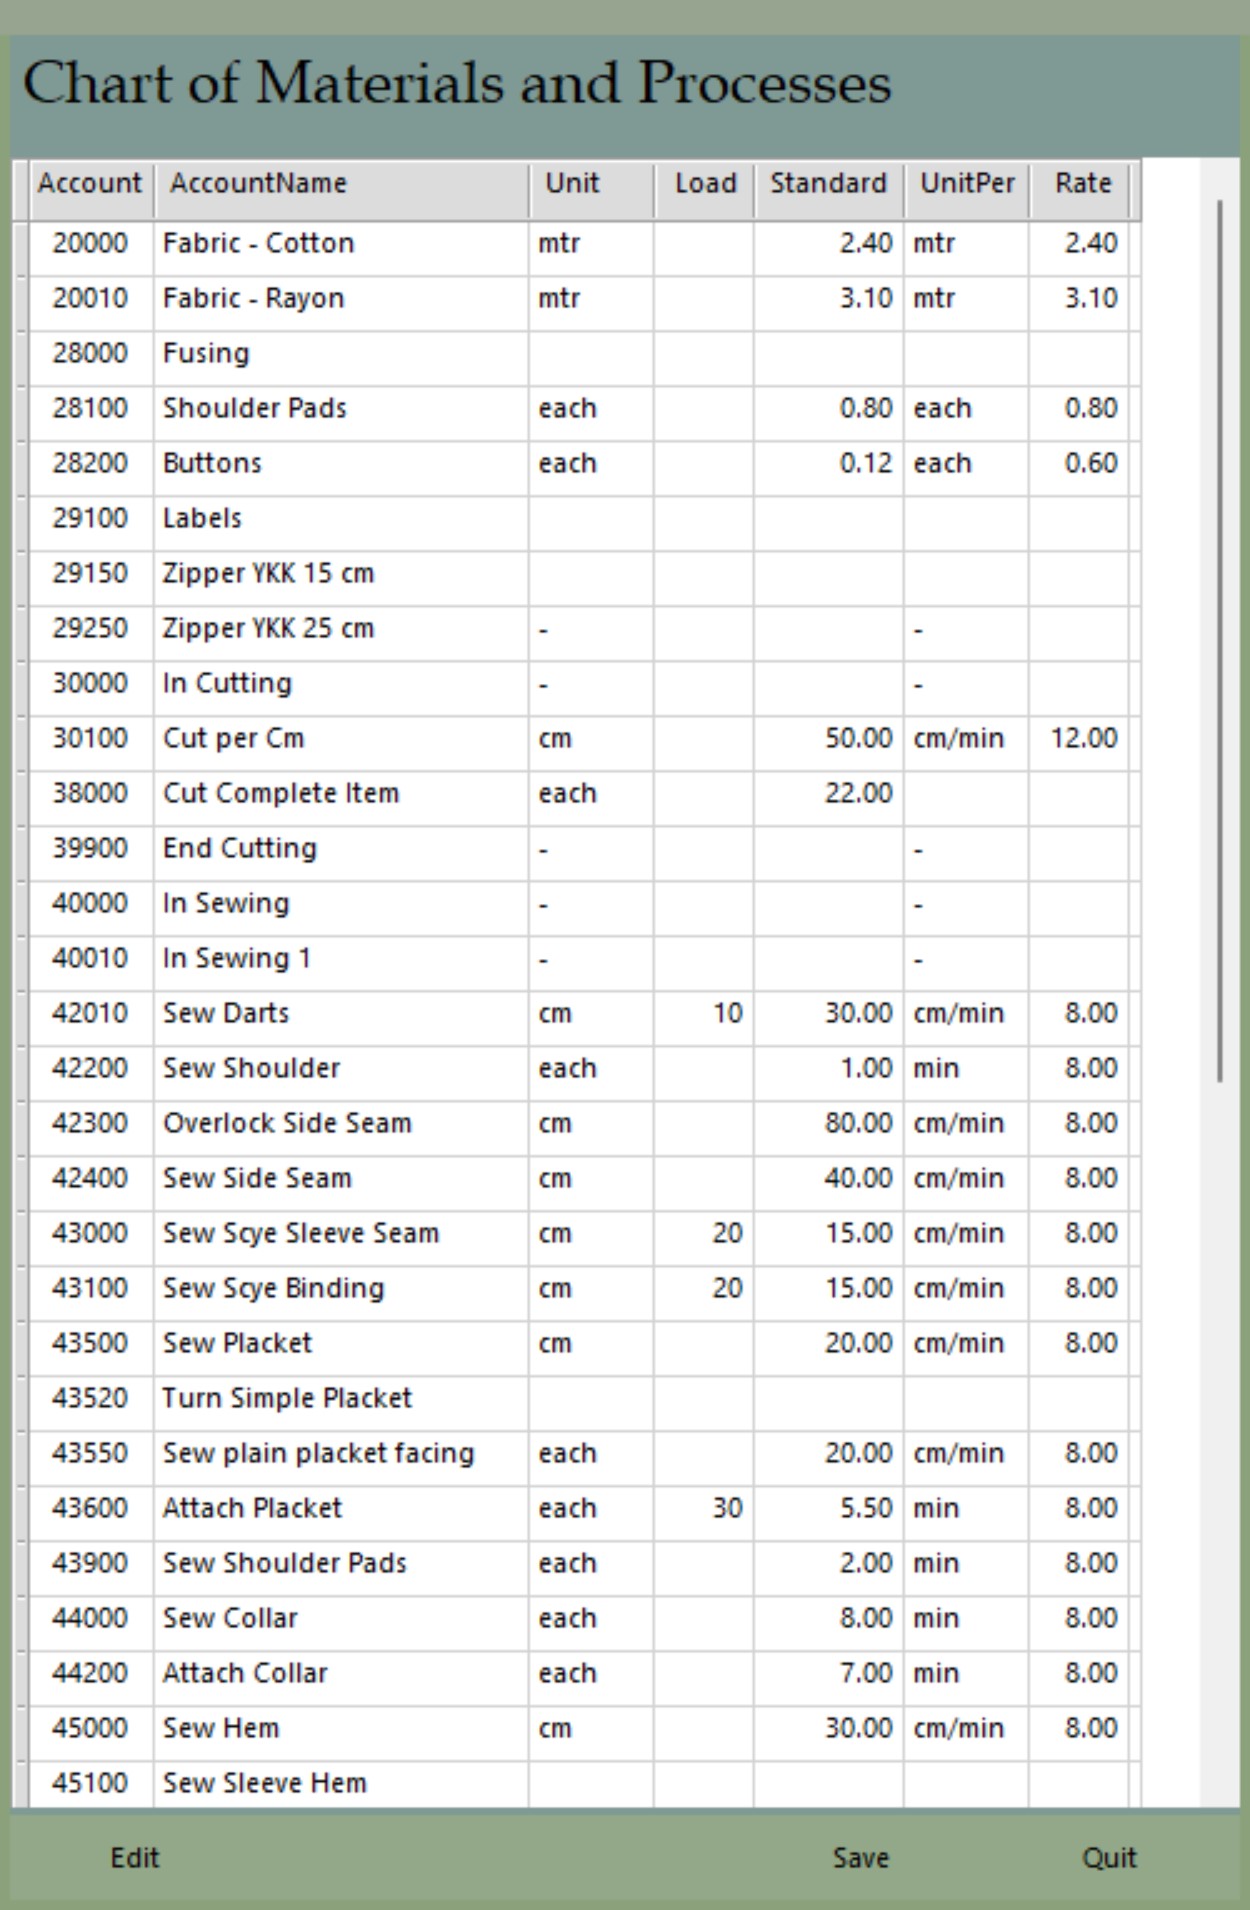Click the Load column header
The image size is (1250, 1910).
(704, 184)
